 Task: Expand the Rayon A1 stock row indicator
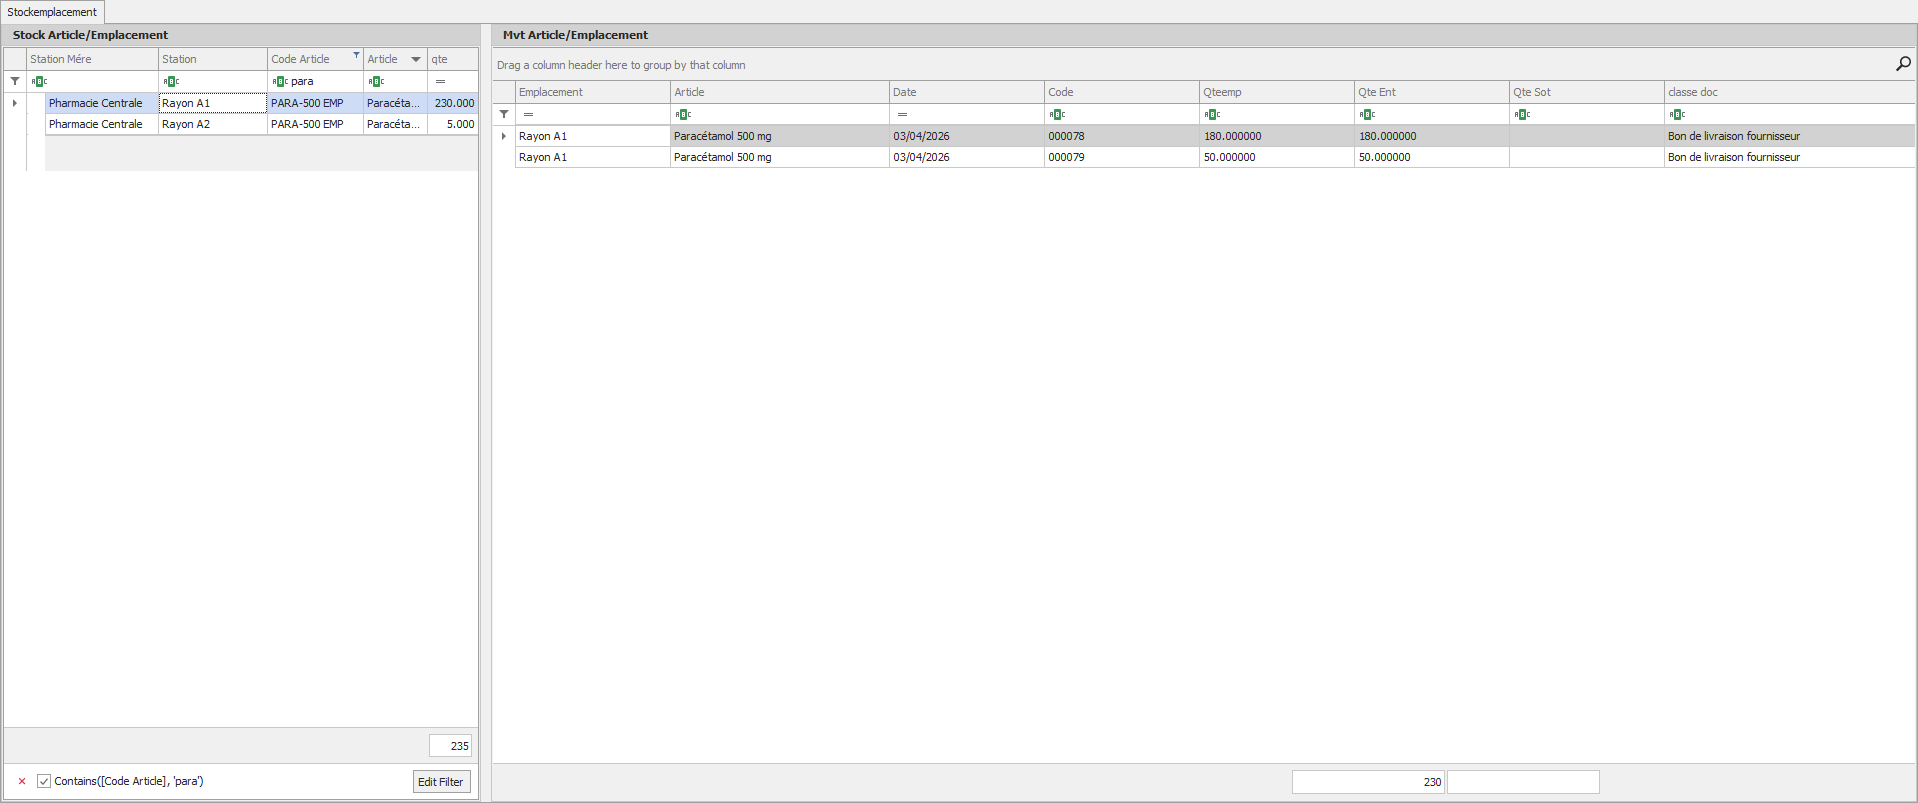point(15,103)
